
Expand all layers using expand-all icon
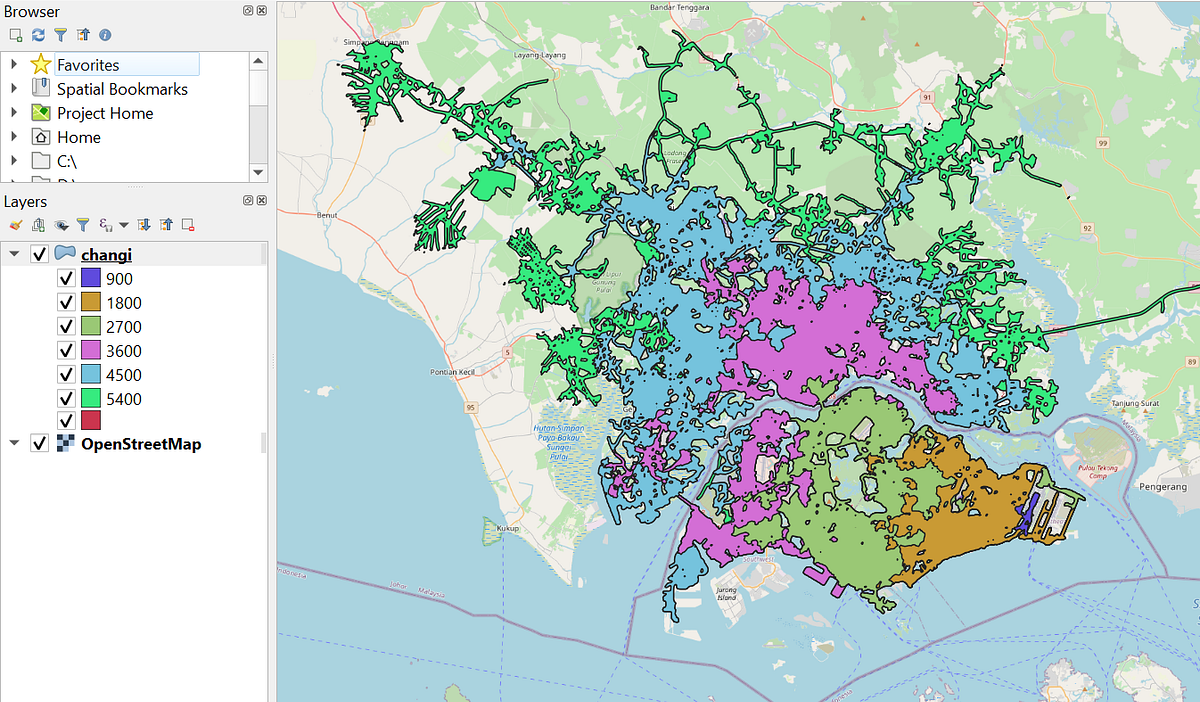point(143,224)
